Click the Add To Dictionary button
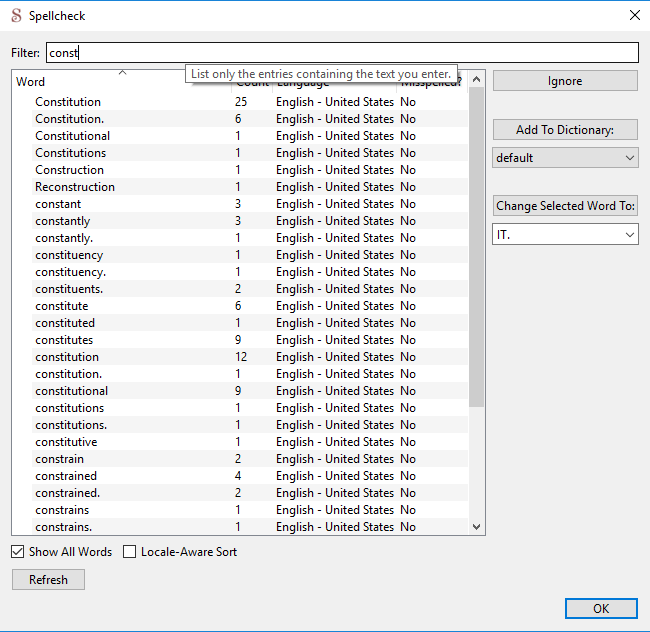 [565, 130]
